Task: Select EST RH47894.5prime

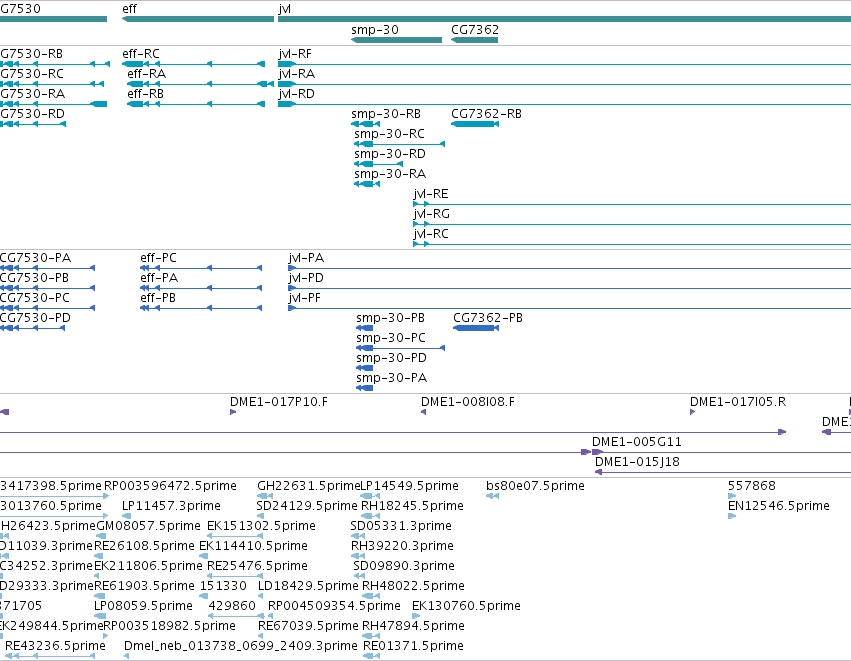Action: click(371, 637)
